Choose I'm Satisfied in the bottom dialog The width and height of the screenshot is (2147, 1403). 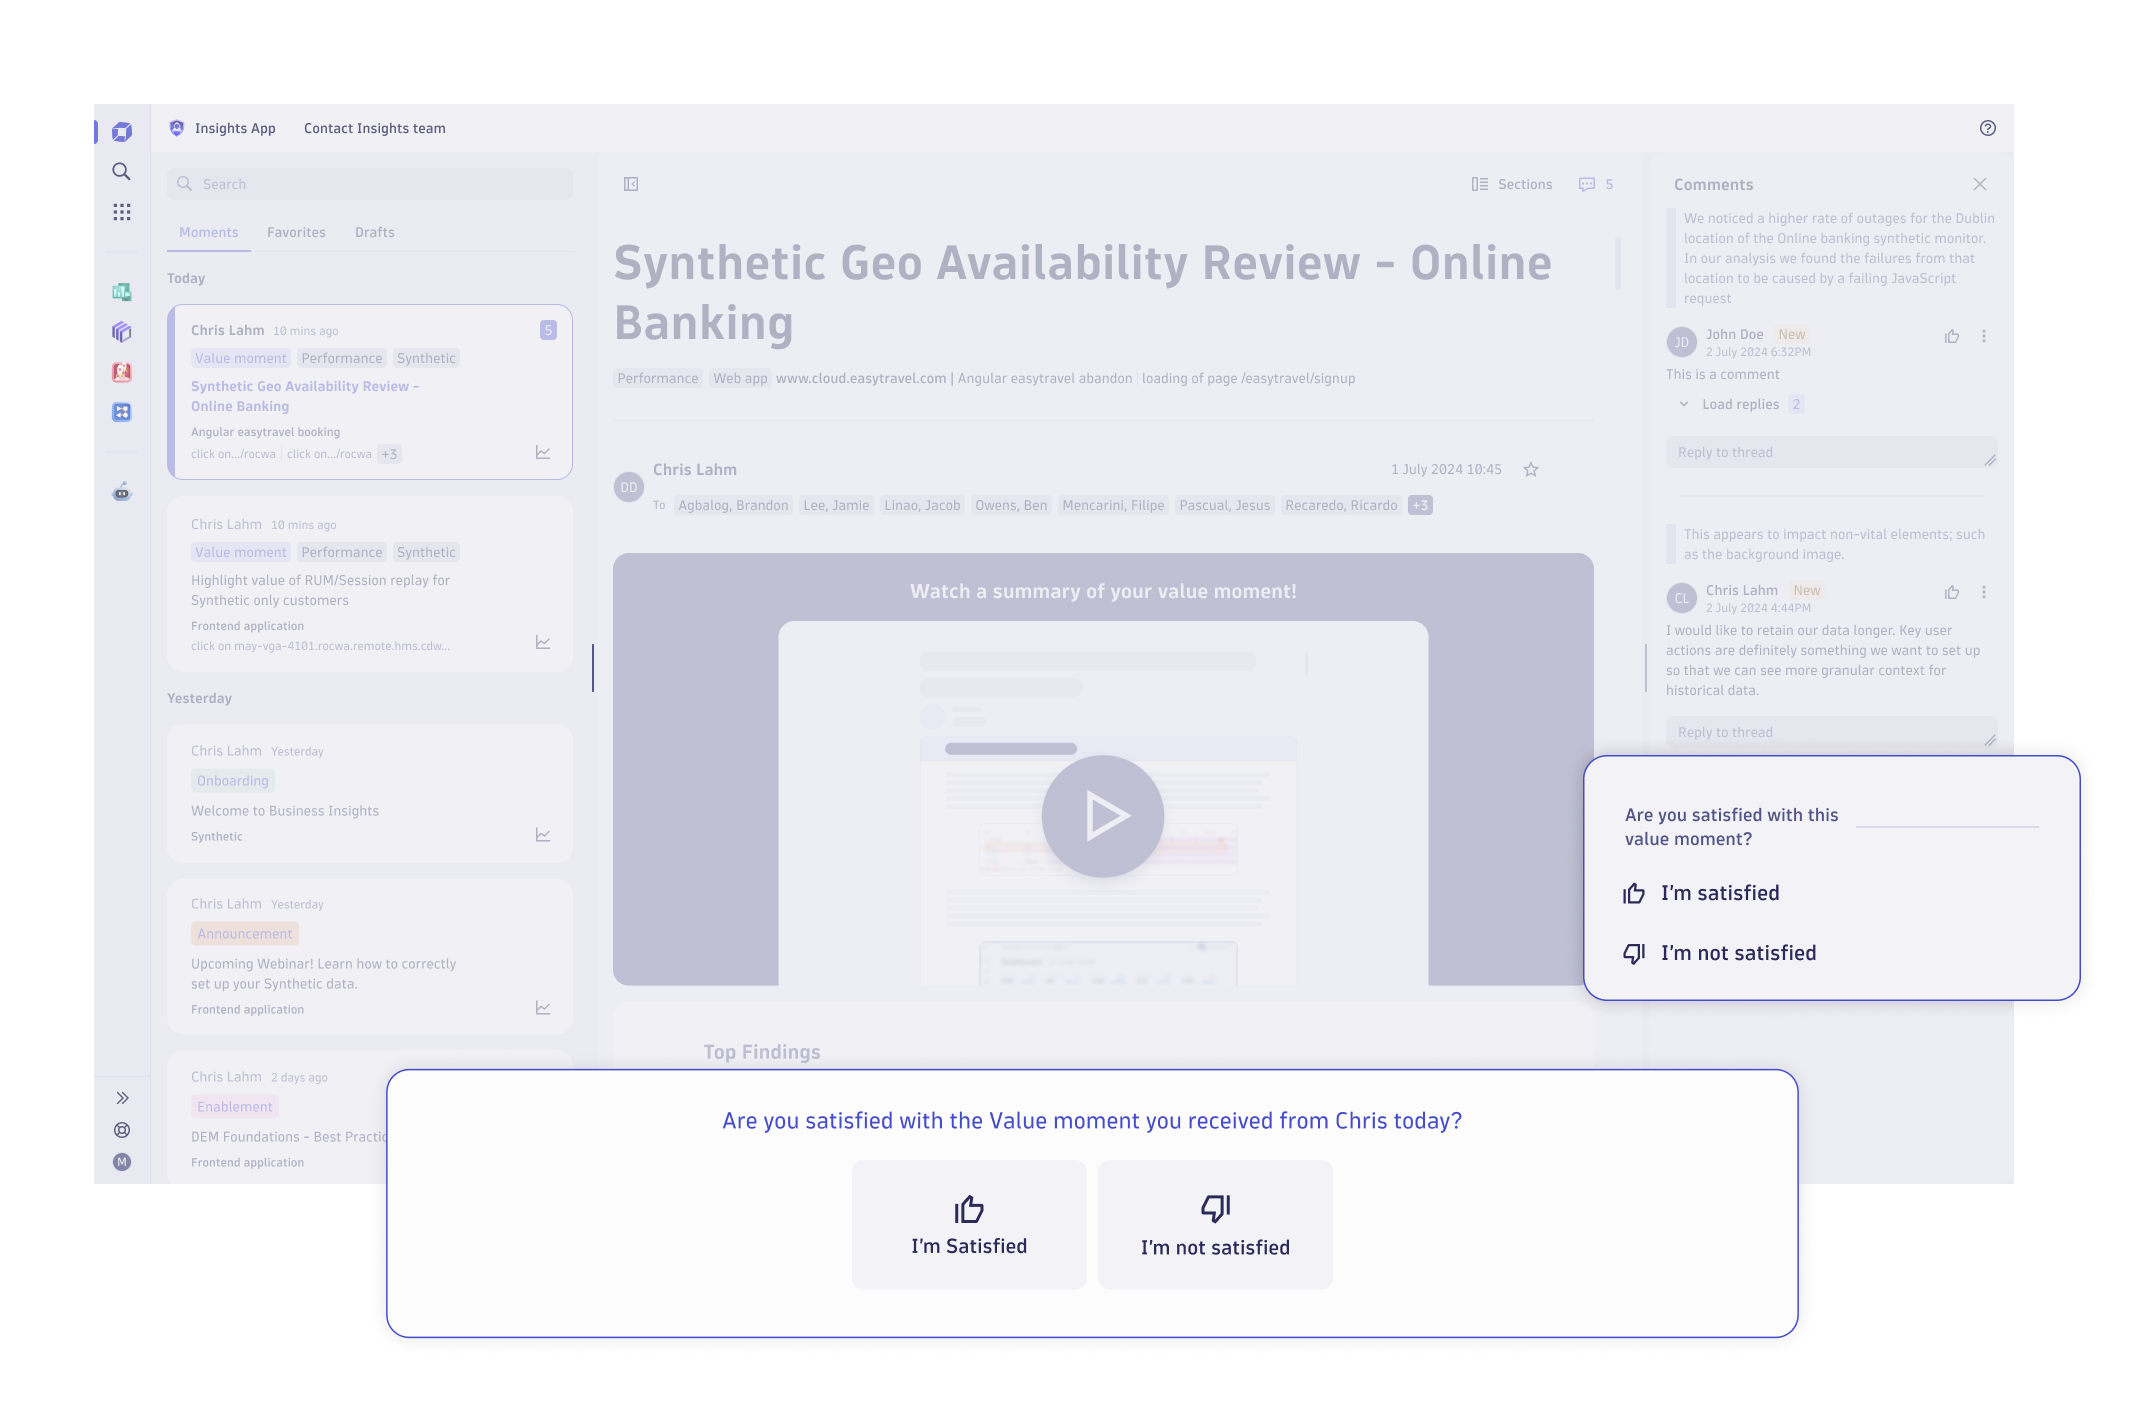968,1224
